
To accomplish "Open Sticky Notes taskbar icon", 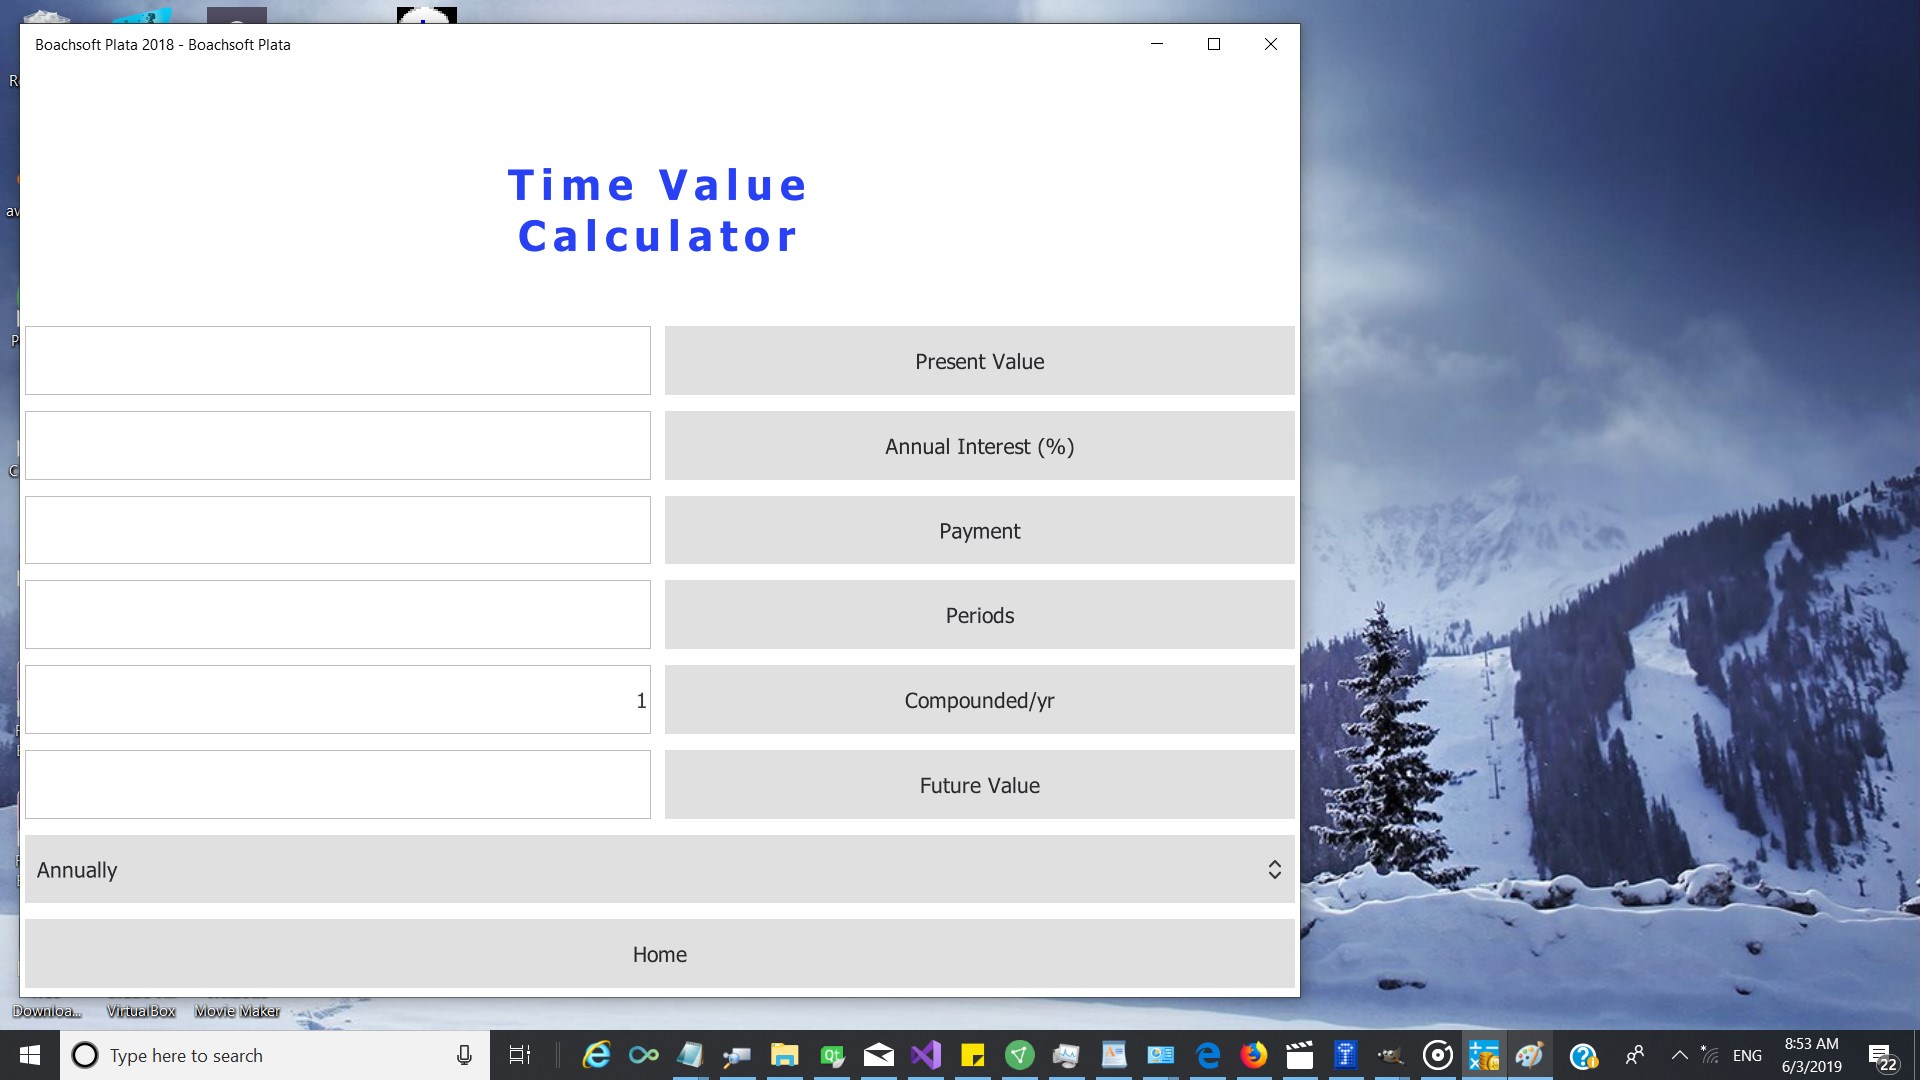I will point(972,1055).
